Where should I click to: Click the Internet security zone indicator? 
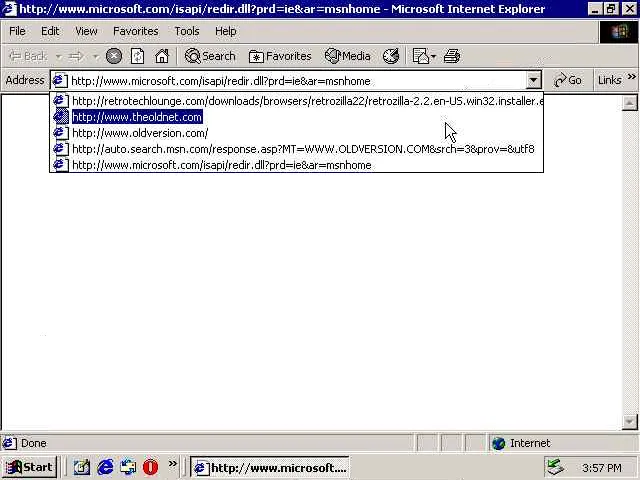point(521,443)
